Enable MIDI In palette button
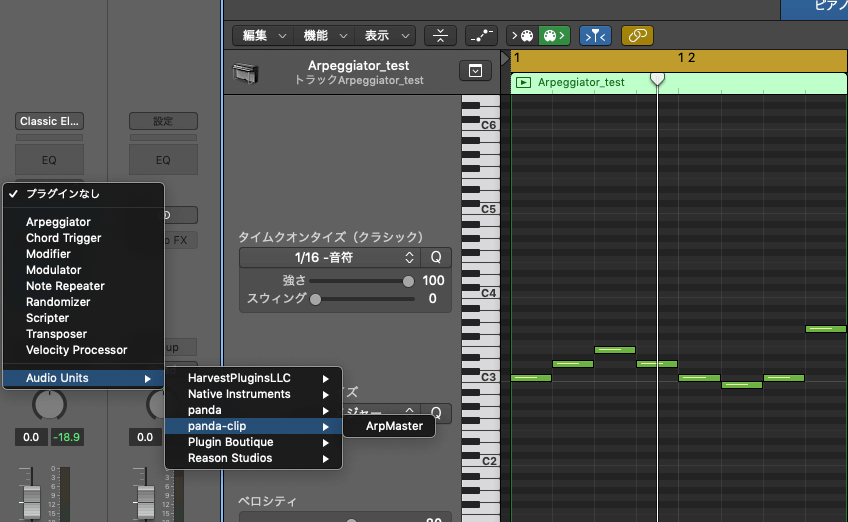The width and height of the screenshot is (848, 522). [522, 36]
